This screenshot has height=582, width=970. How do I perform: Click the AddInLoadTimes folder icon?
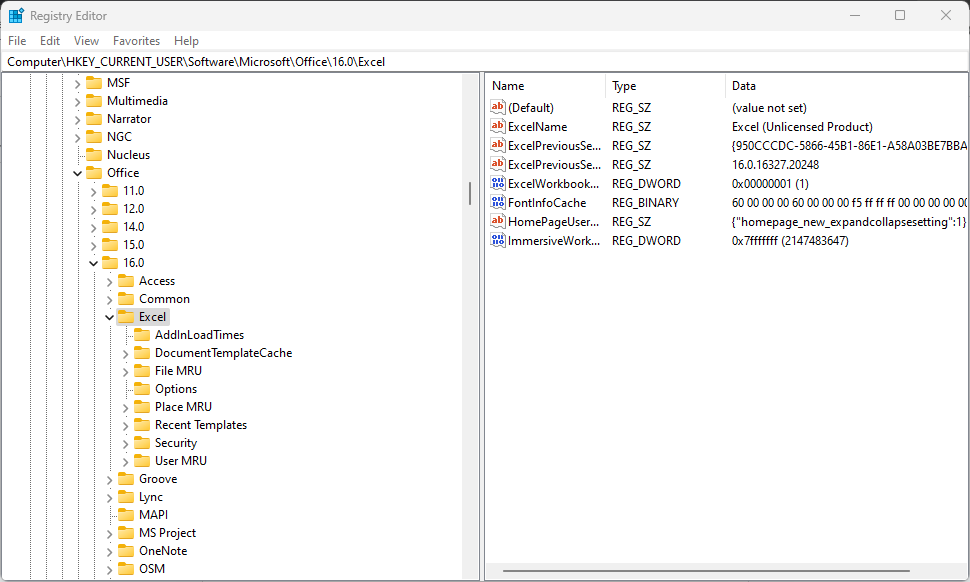(142, 335)
